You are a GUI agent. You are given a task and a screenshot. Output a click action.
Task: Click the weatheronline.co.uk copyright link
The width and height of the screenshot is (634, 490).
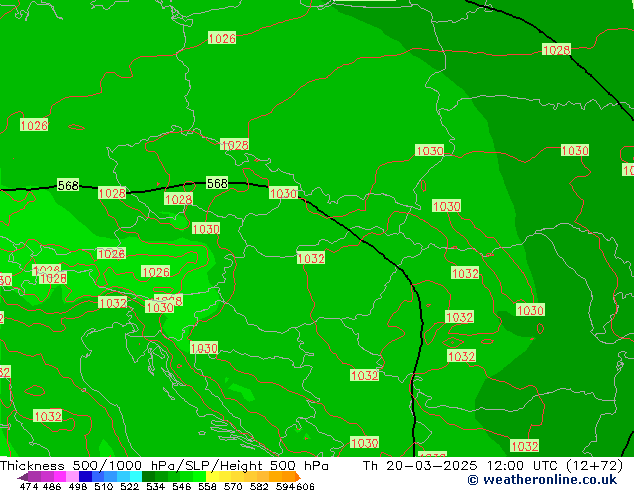[x=542, y=480]
